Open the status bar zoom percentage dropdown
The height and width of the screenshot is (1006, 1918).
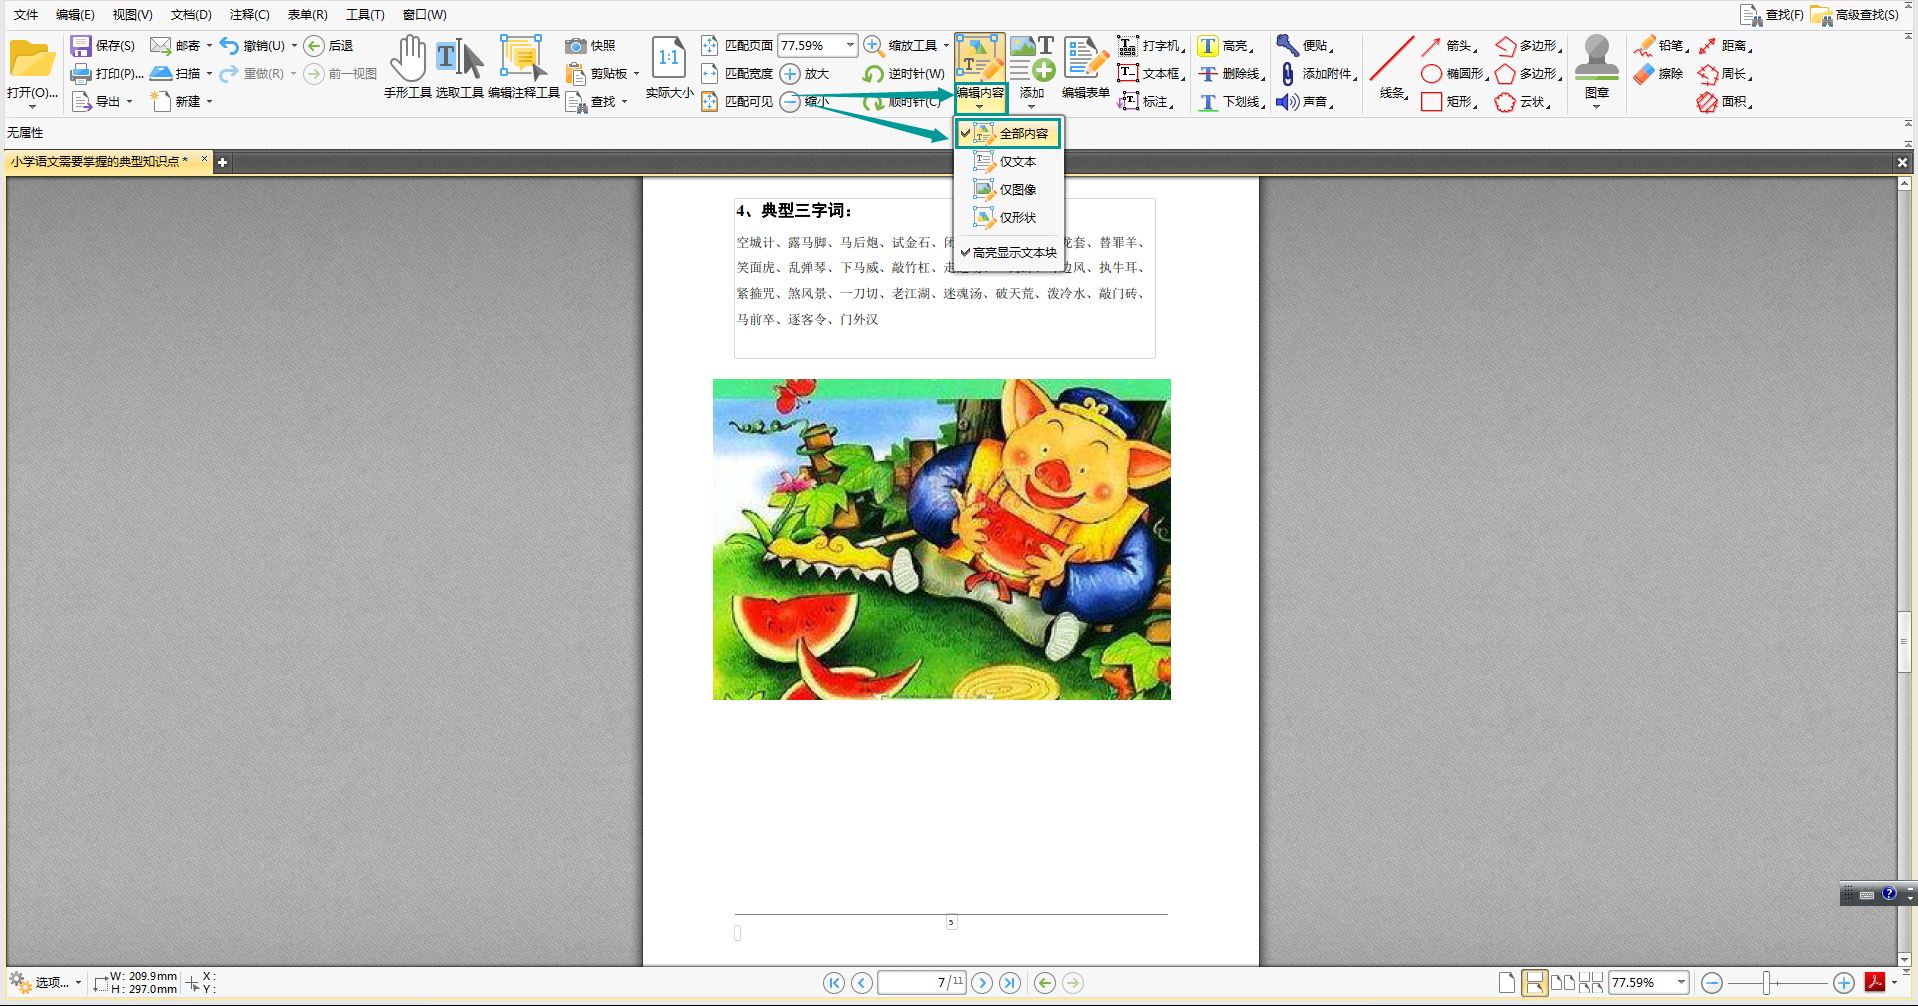(x=1682, y=983)
